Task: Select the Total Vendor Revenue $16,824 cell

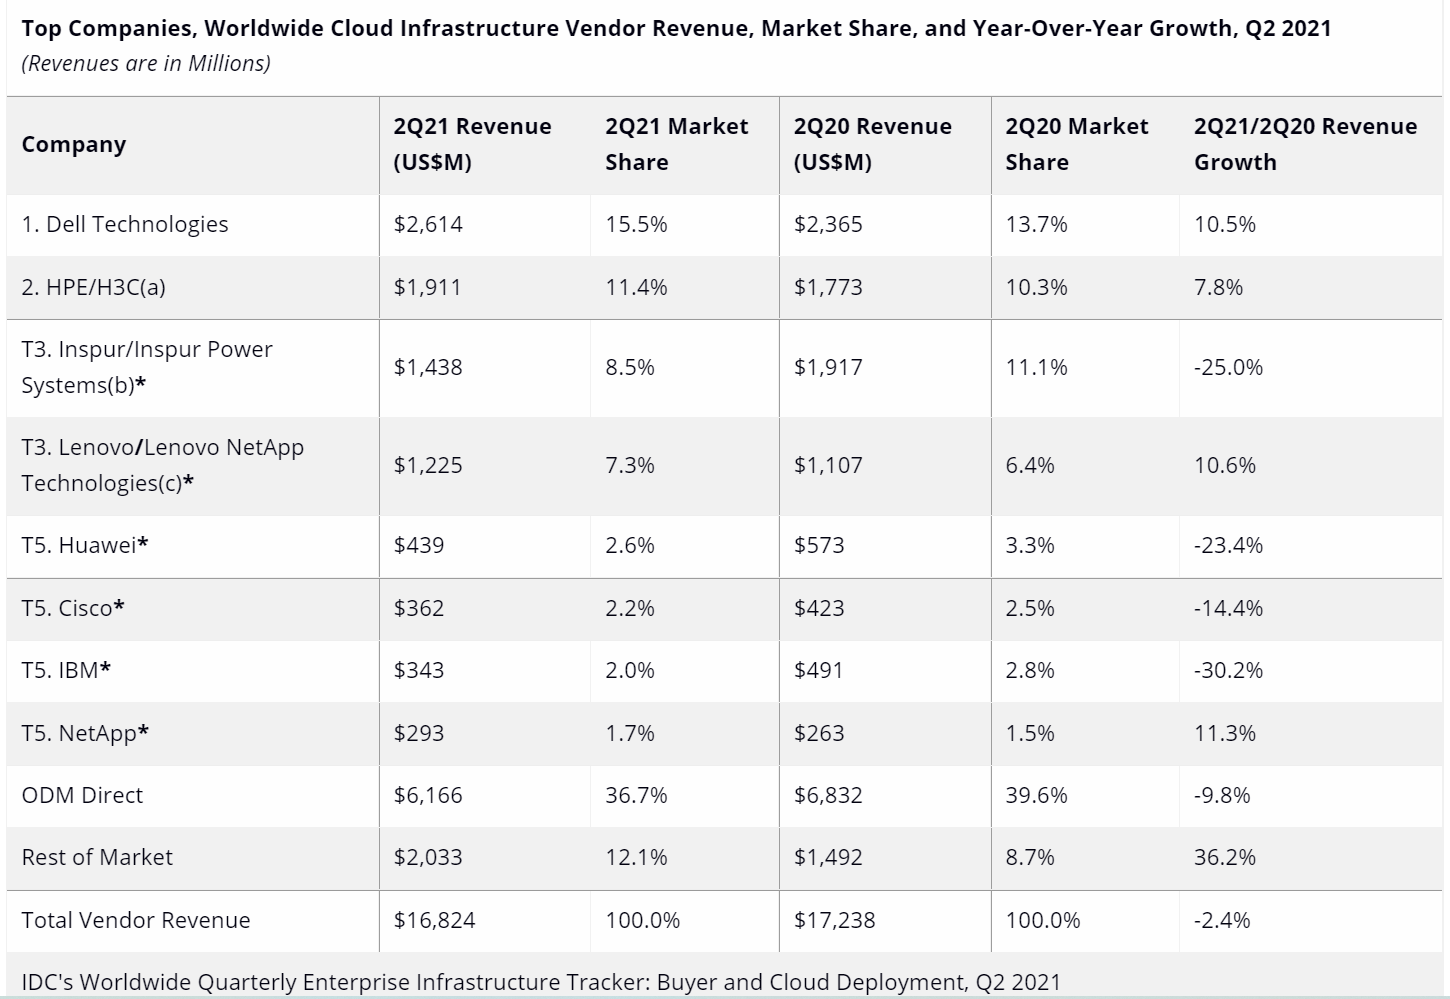Action: (434, 920)
